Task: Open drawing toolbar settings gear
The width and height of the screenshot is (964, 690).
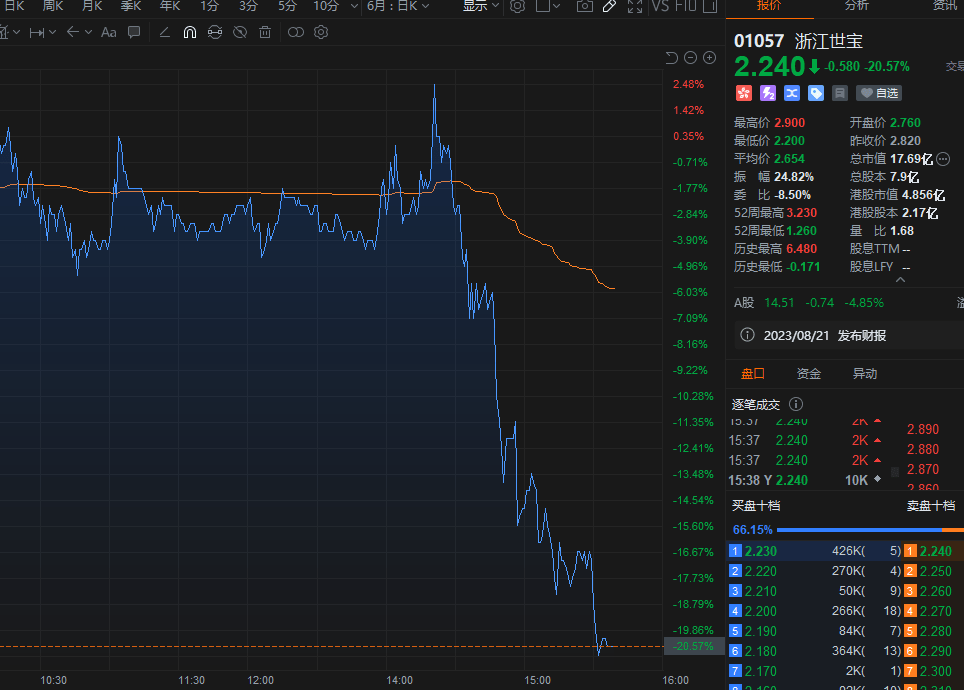Action: pos(321,32)
